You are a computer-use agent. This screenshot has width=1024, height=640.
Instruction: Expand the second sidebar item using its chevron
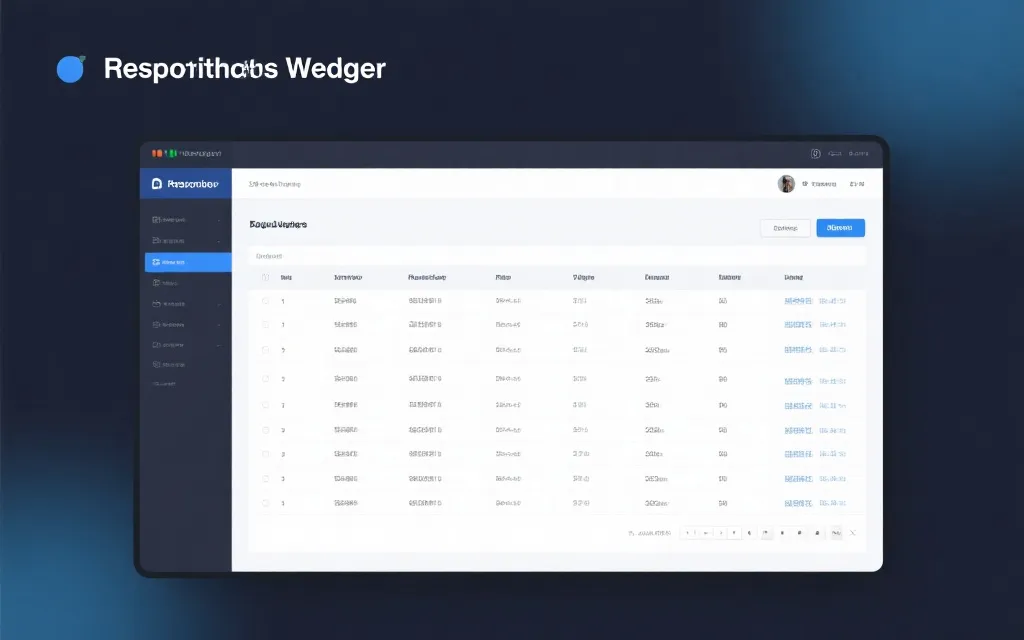pos(219,241)
